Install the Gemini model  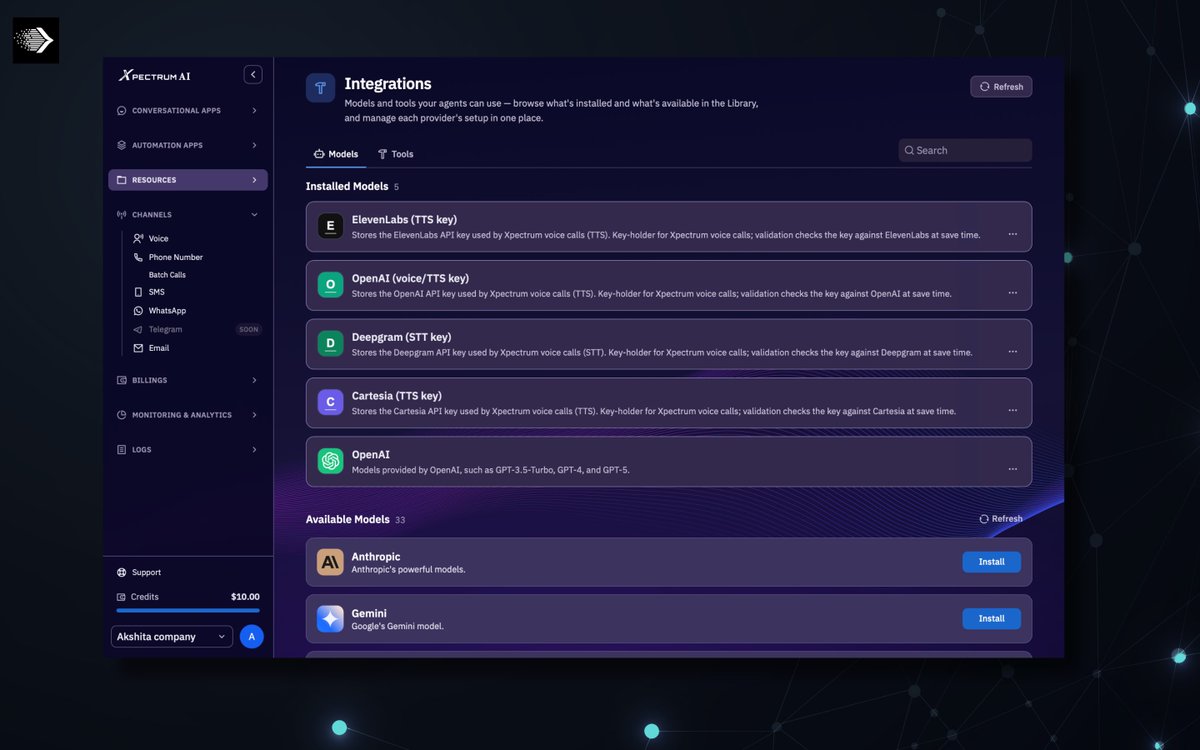click(992, 619)
